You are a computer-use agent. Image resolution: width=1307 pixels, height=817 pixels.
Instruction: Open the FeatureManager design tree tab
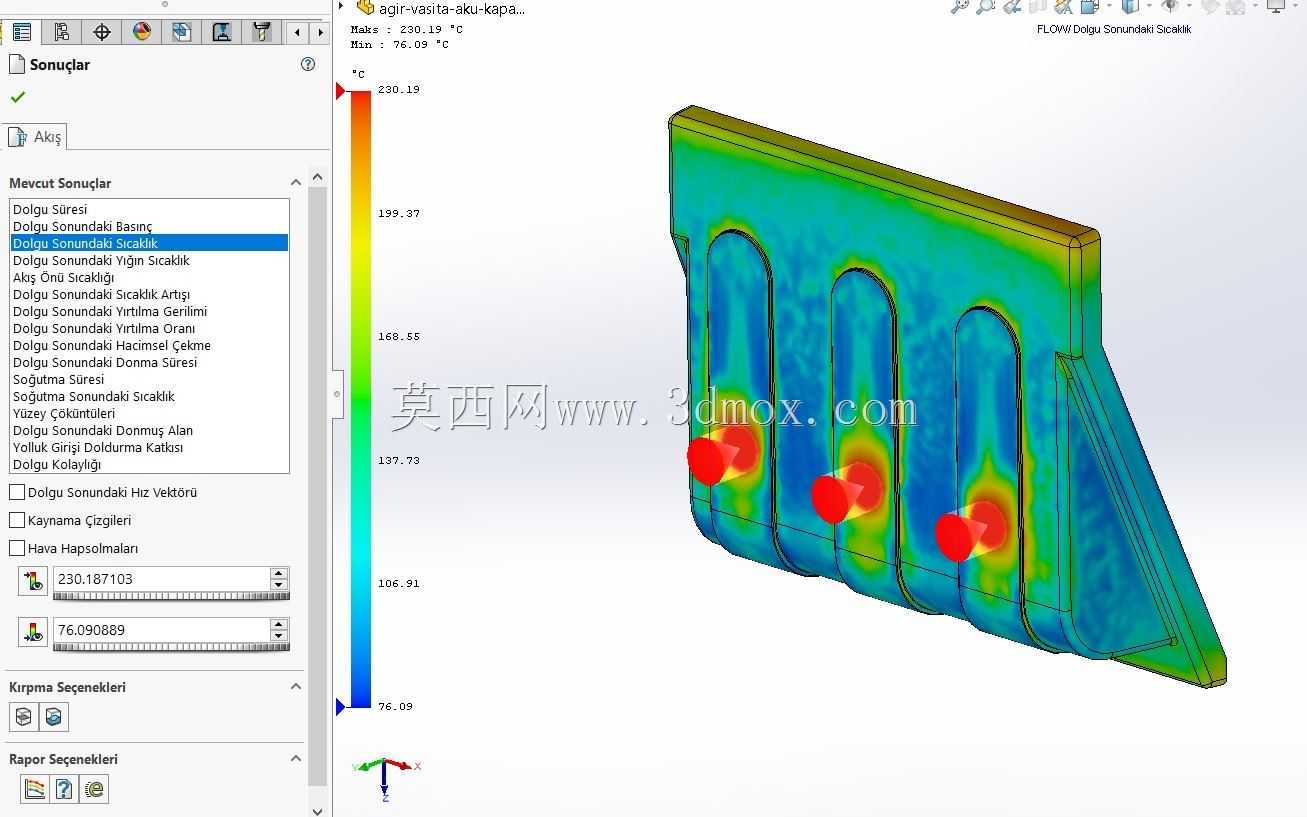(21, 32)
